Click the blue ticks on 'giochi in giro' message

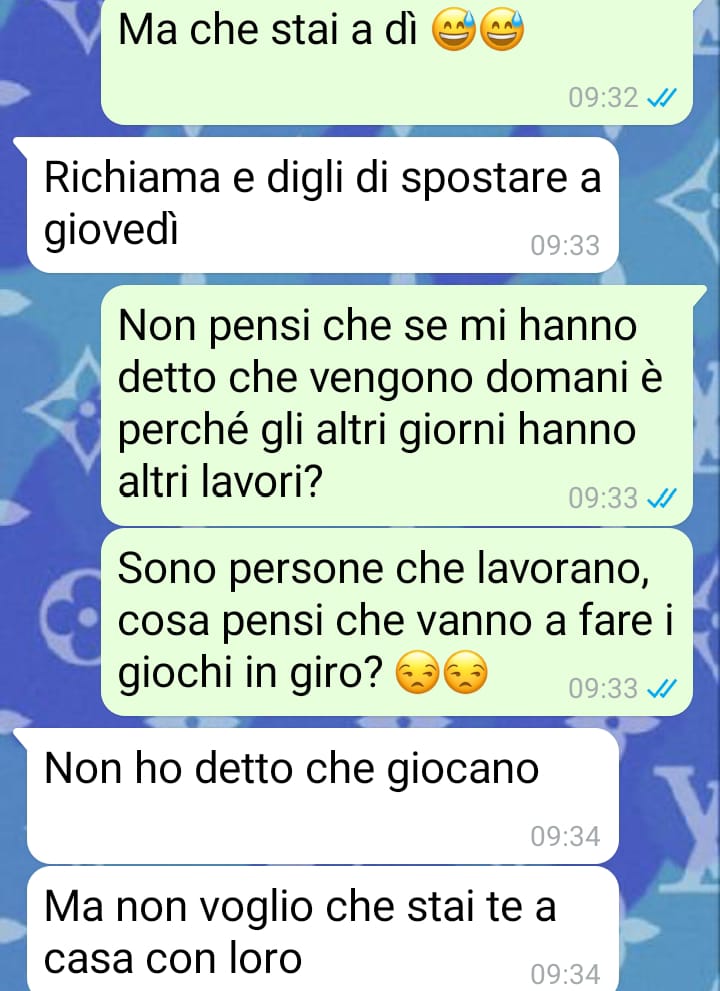point(662,688)
